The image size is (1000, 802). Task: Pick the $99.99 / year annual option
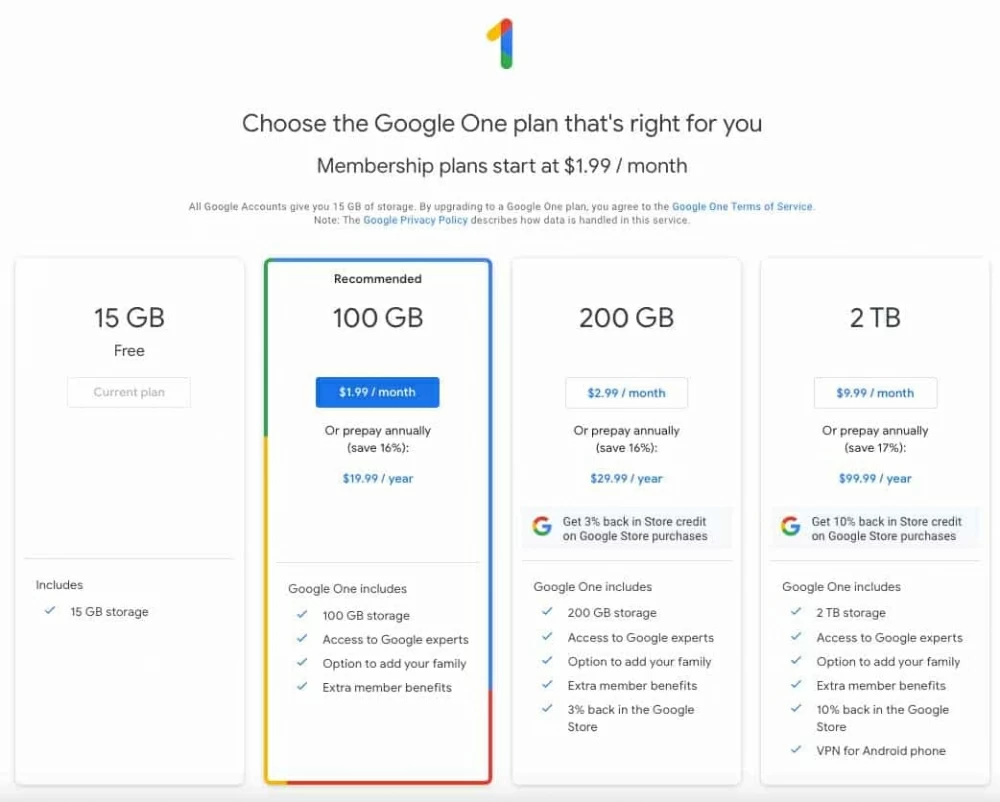pyautogui.click(x=875, y=478)
